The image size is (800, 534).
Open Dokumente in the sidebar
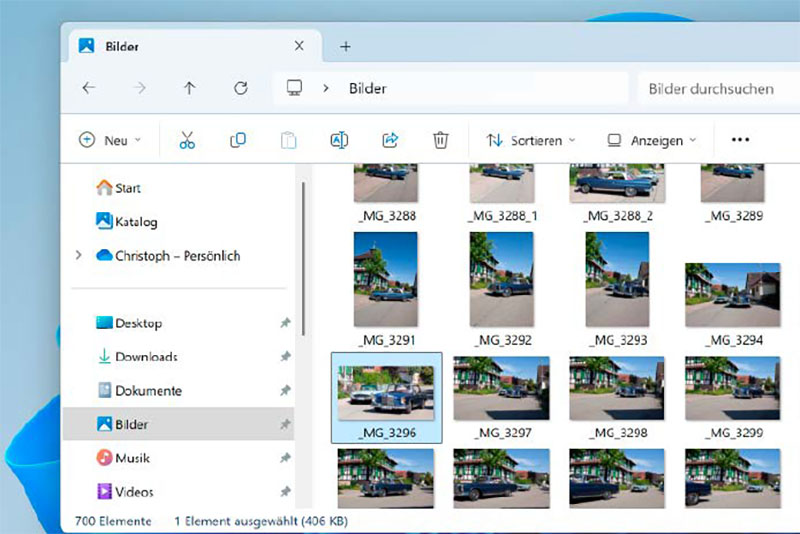coord(139,391)
